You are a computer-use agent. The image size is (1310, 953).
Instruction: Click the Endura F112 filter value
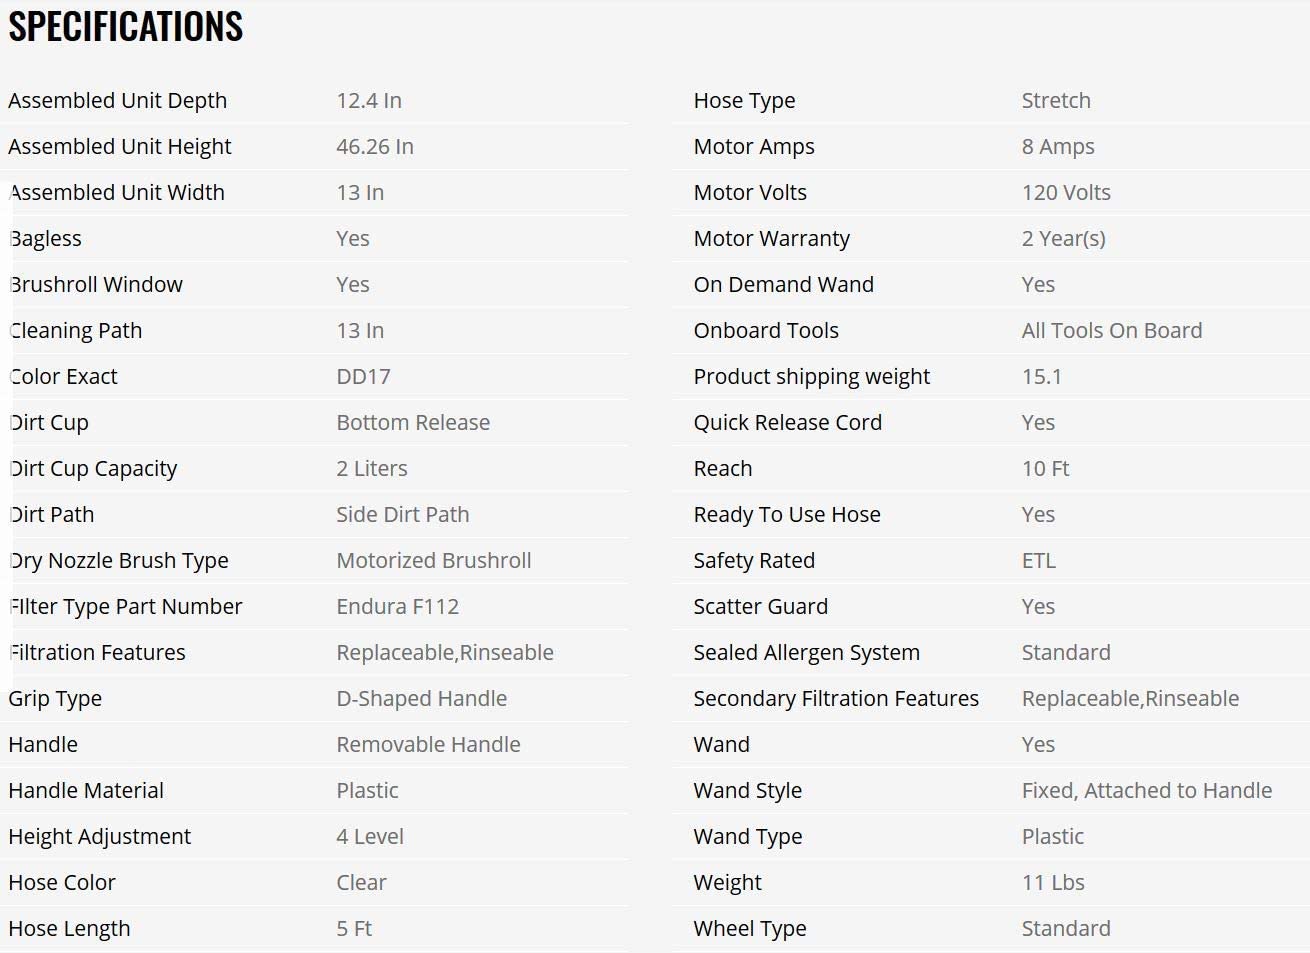click(398, 607)
